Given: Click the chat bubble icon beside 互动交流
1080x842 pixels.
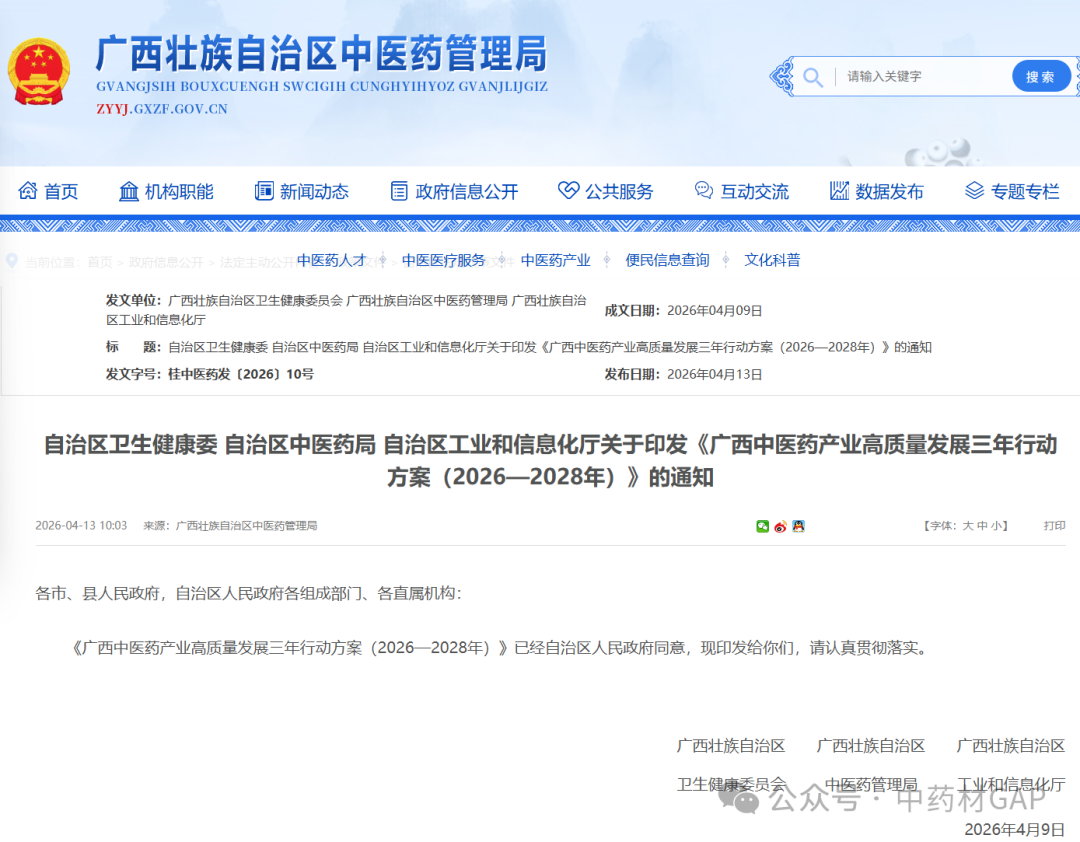Looking at the screenshot, I should tap(704, 190).
